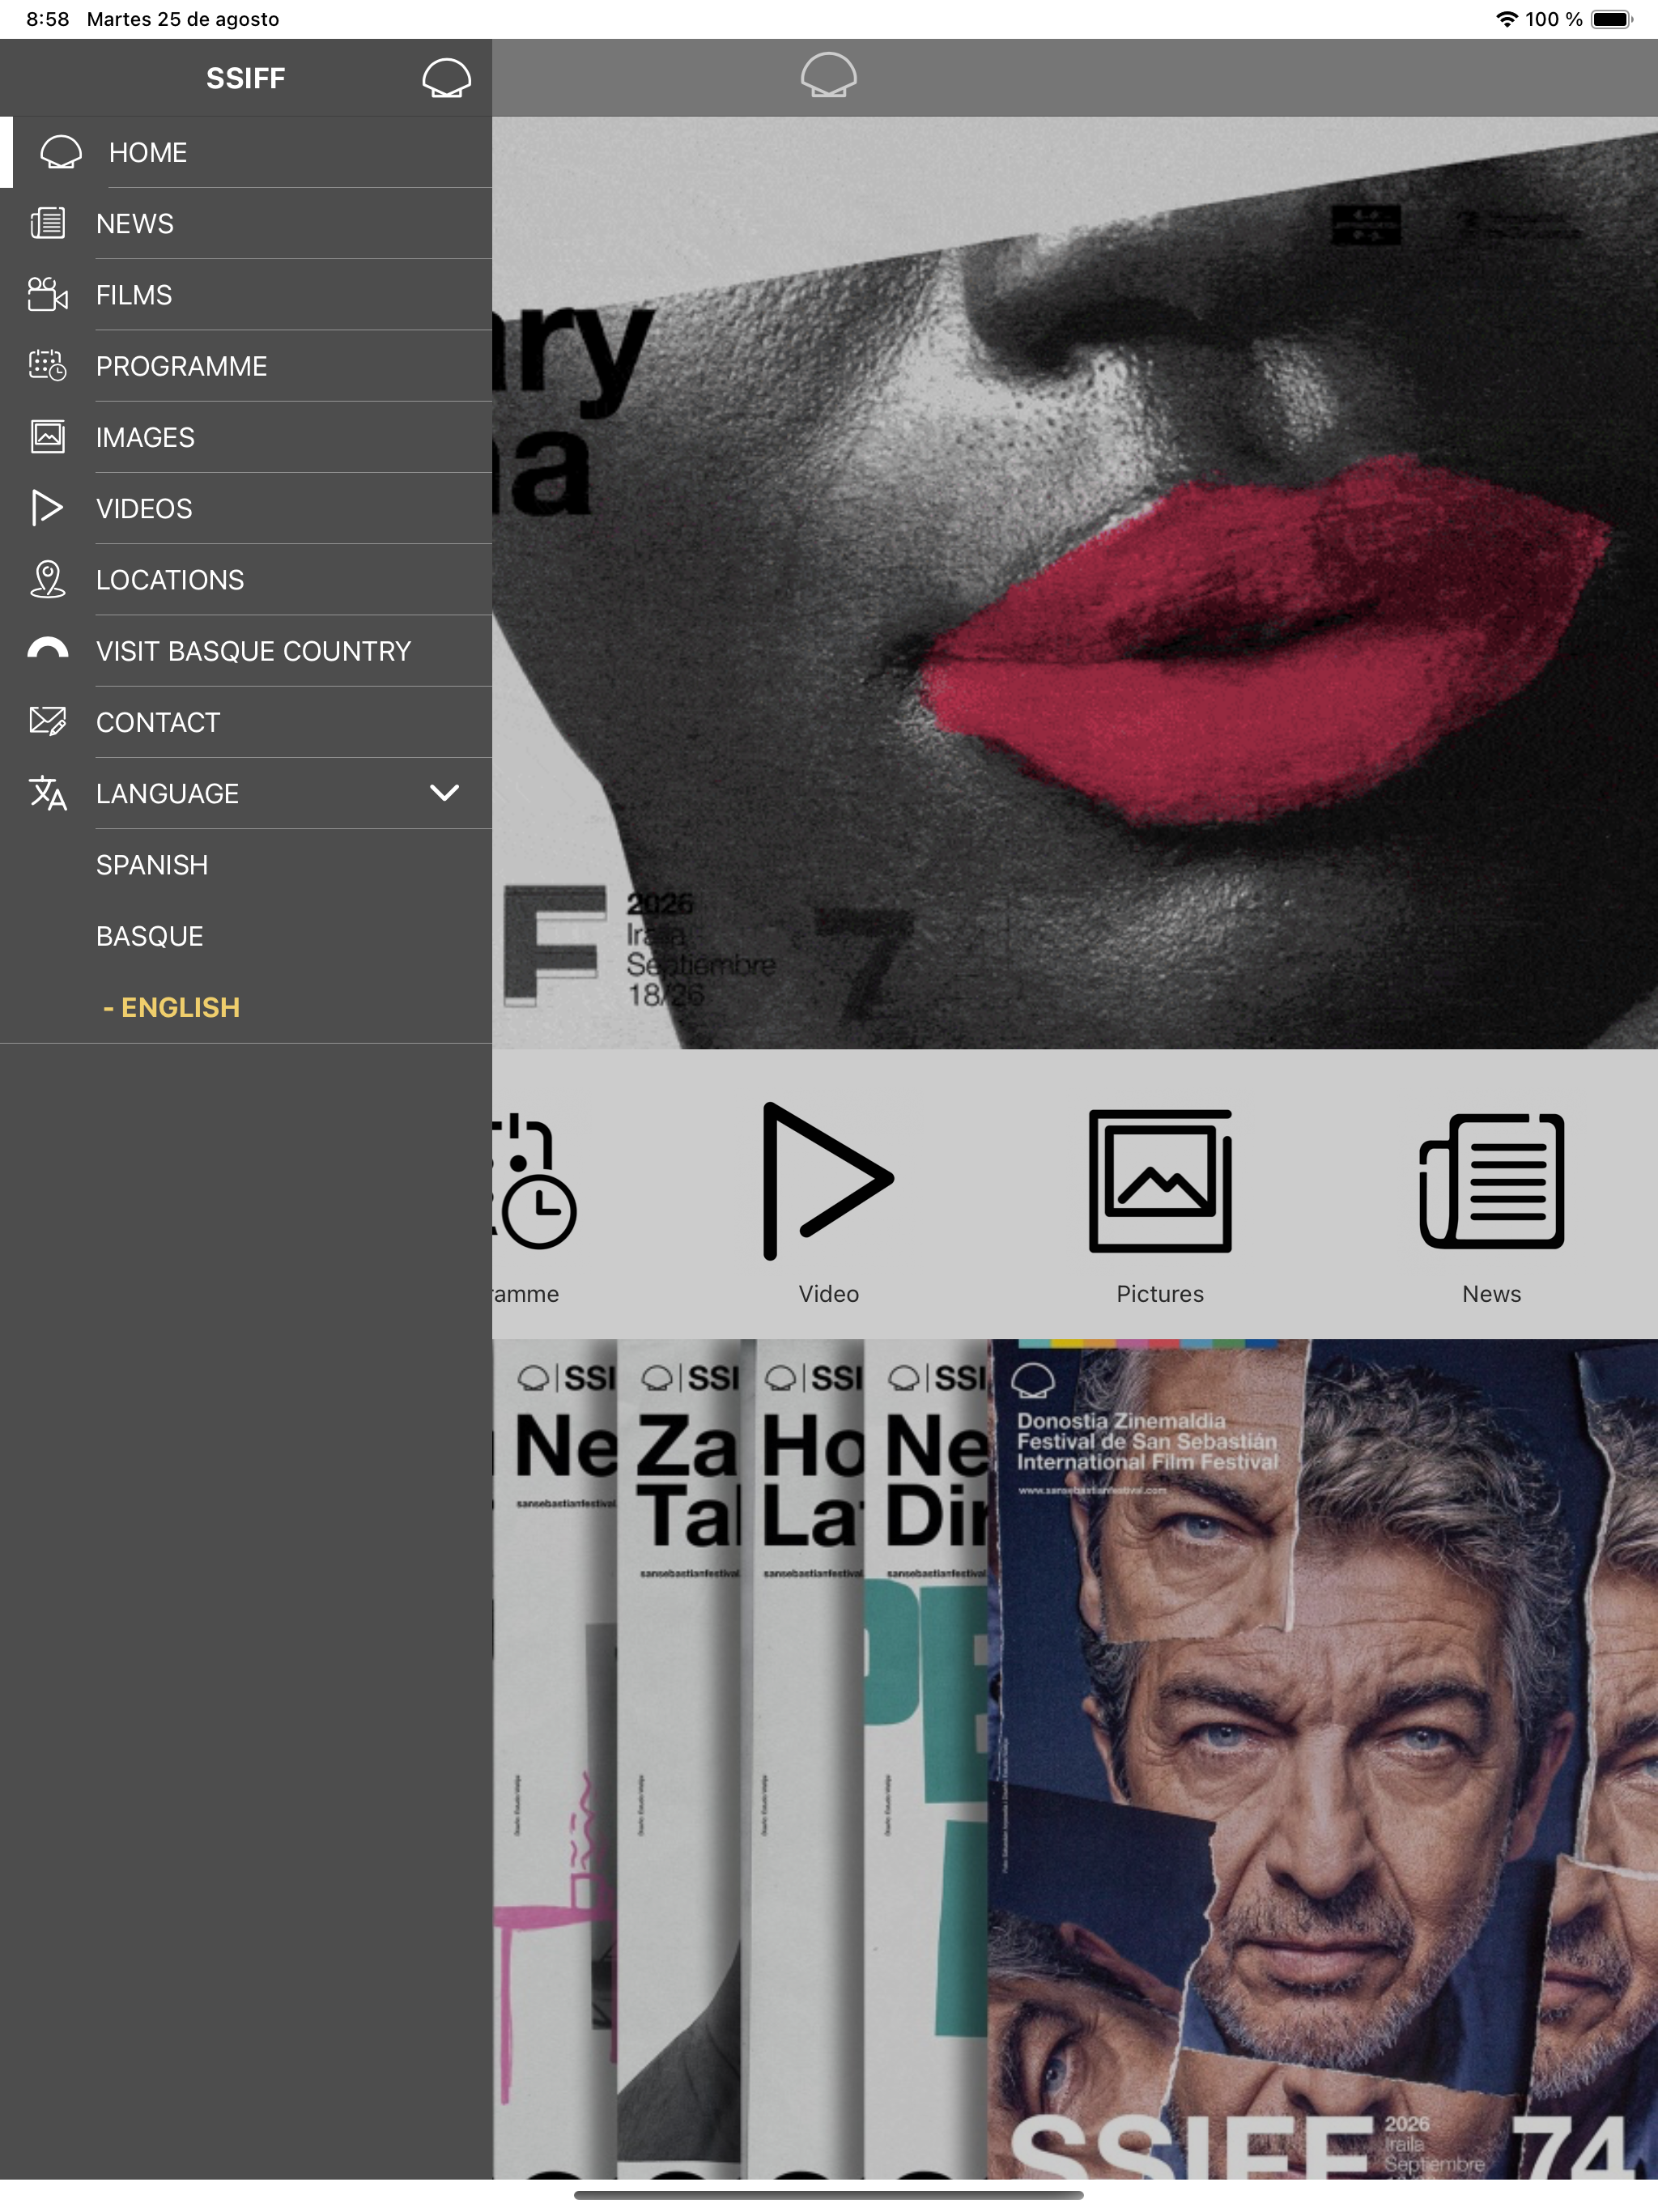Open Pictures via the large image icon

coord(1160,1181)
